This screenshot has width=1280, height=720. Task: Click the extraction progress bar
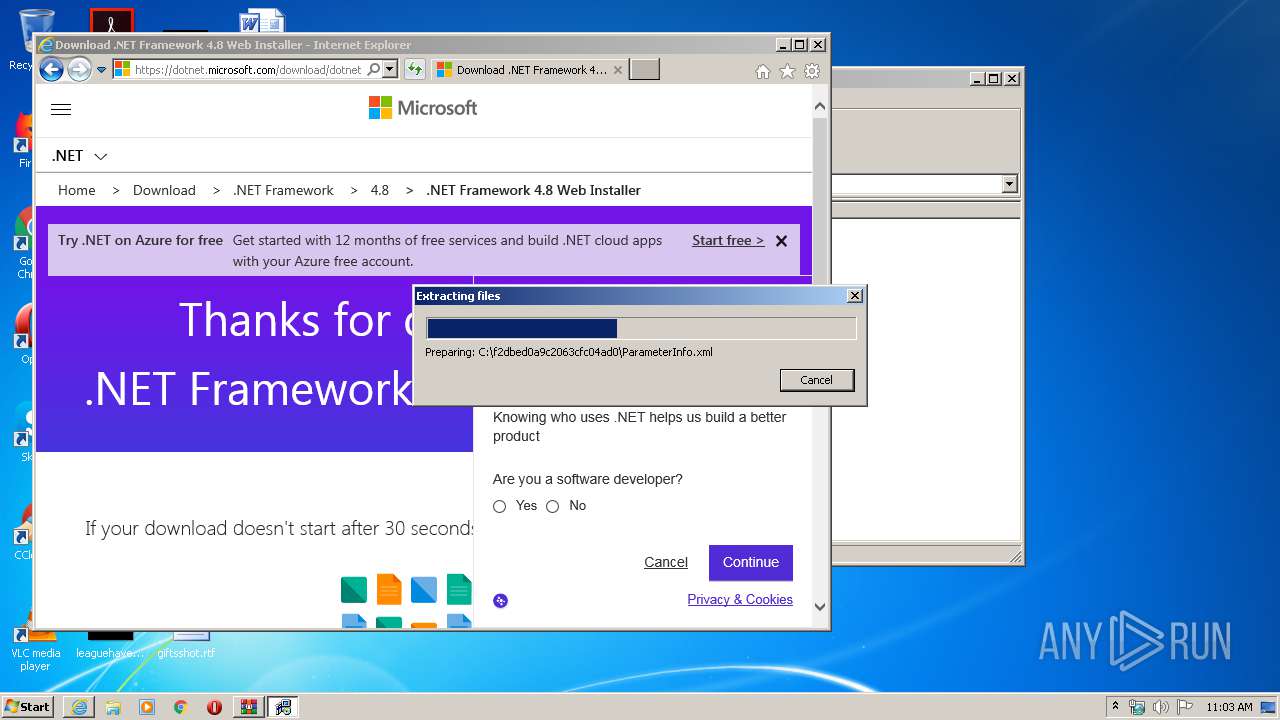641,329
